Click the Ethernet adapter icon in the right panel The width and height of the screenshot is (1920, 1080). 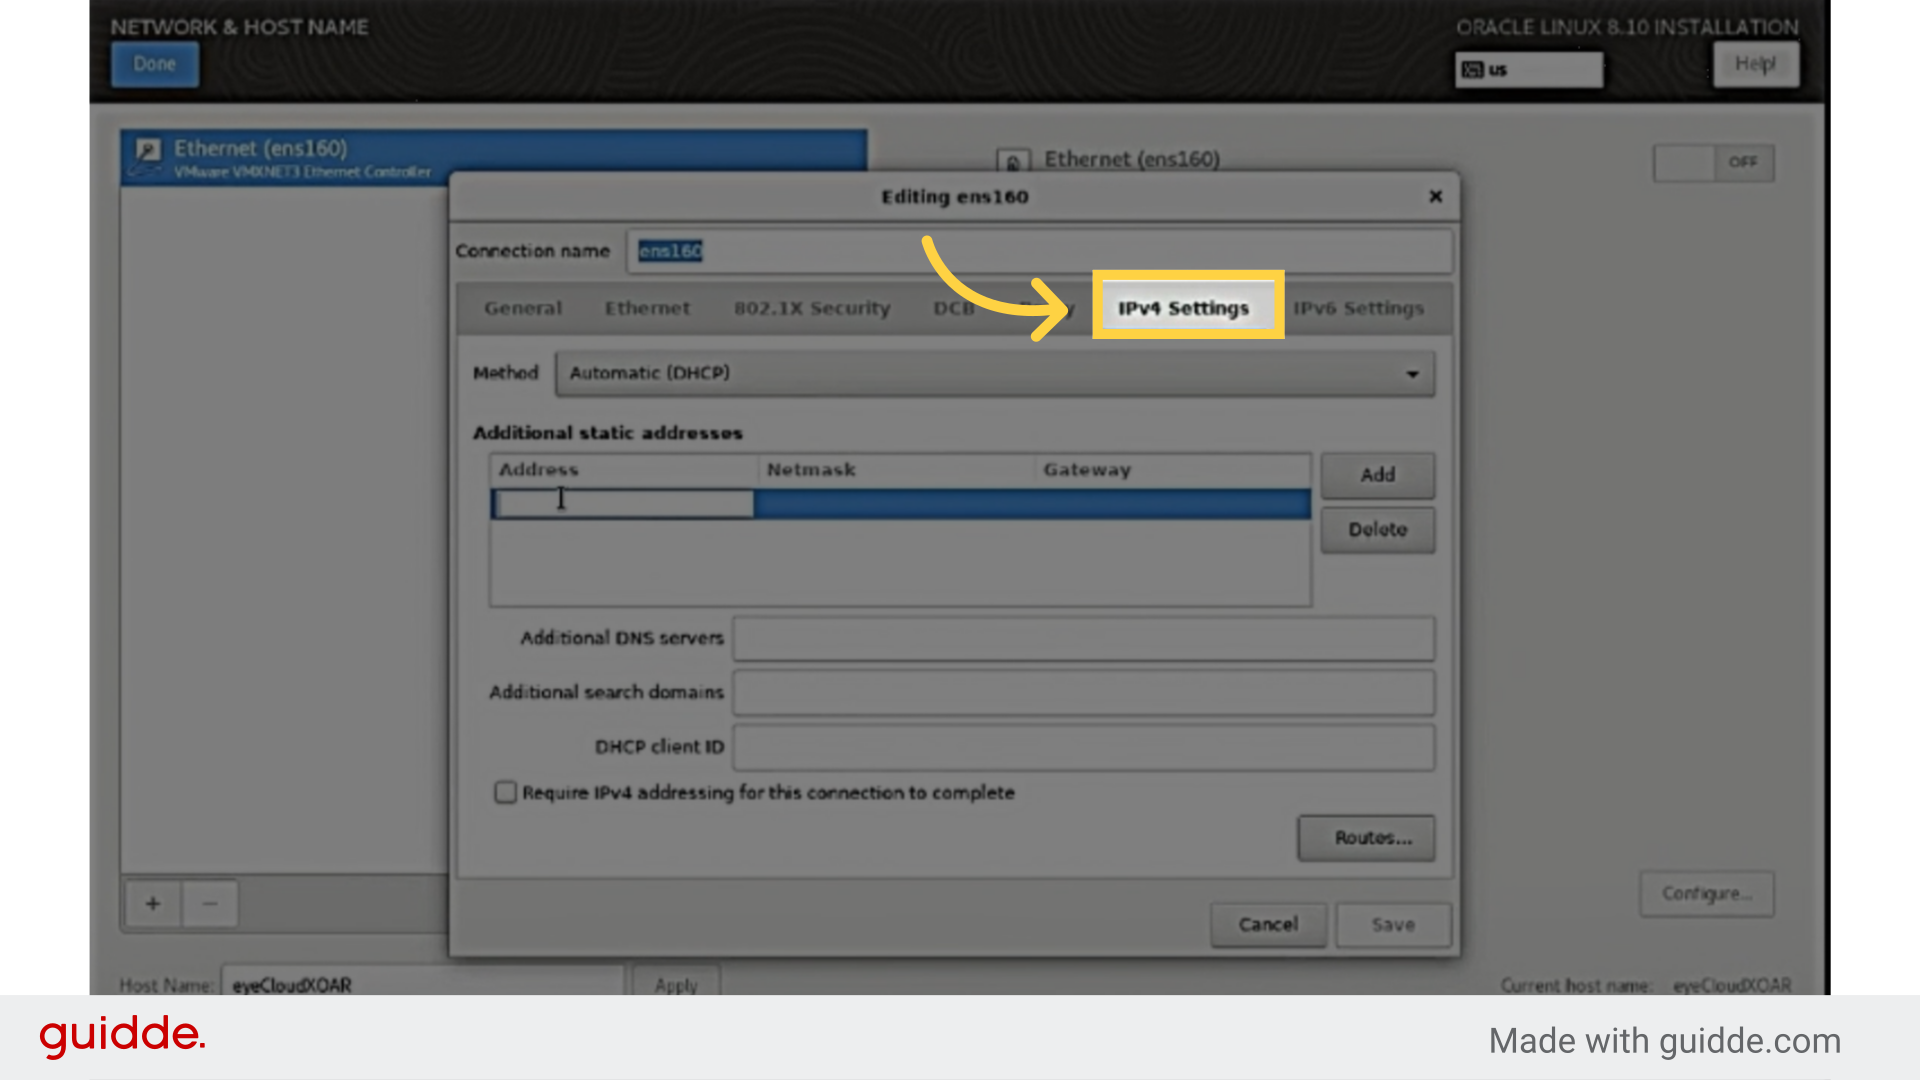[1014, 160]
